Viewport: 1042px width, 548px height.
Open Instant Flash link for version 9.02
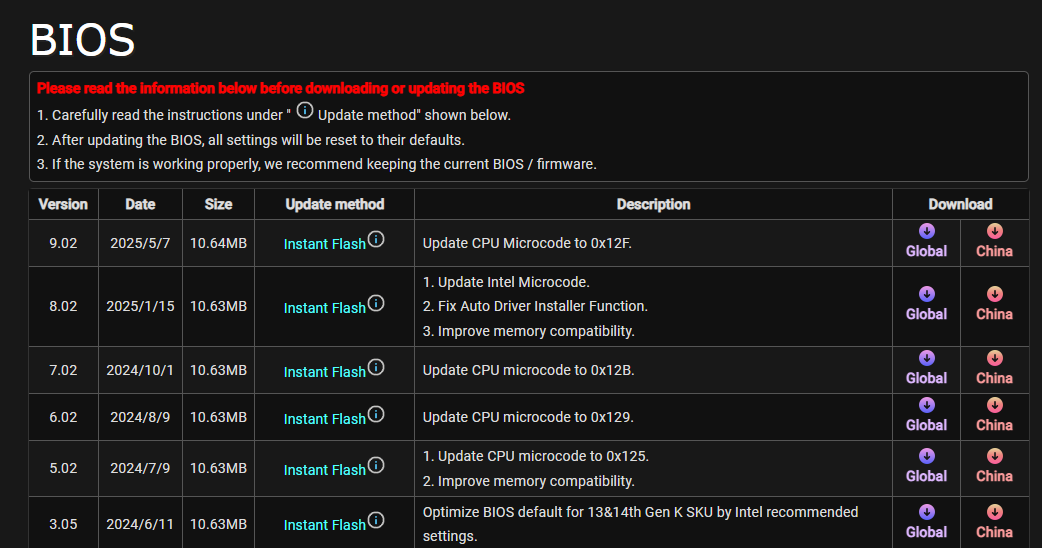pos(325,244)
